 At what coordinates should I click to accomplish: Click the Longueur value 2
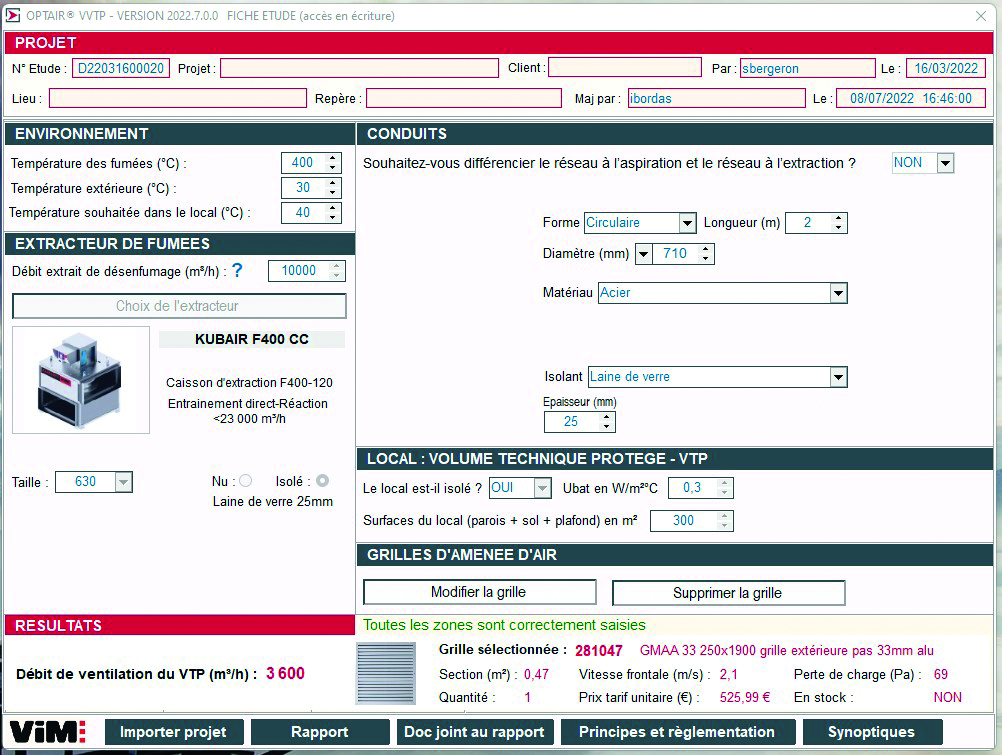808,222
